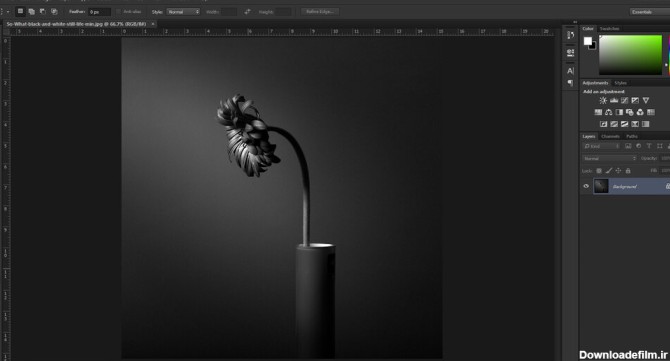Toggle Lock position icon
The width and height of the screenshot is (670, 361).
tap(618, 171)
